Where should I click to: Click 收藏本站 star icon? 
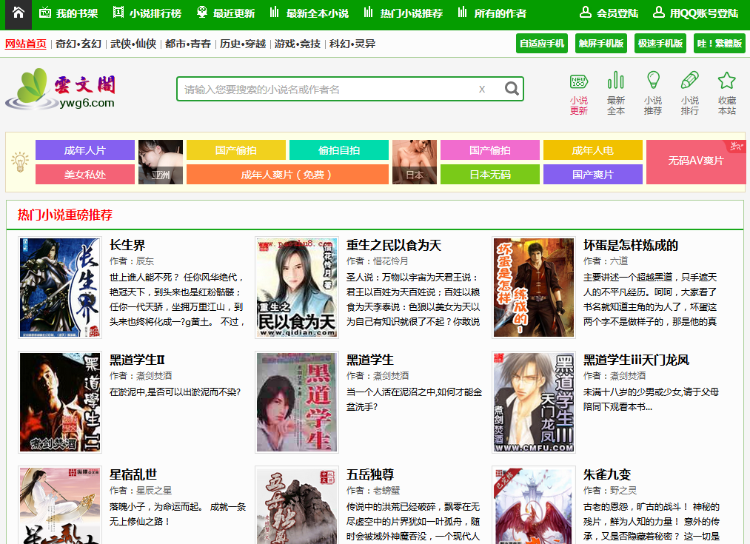click(727, 93)
